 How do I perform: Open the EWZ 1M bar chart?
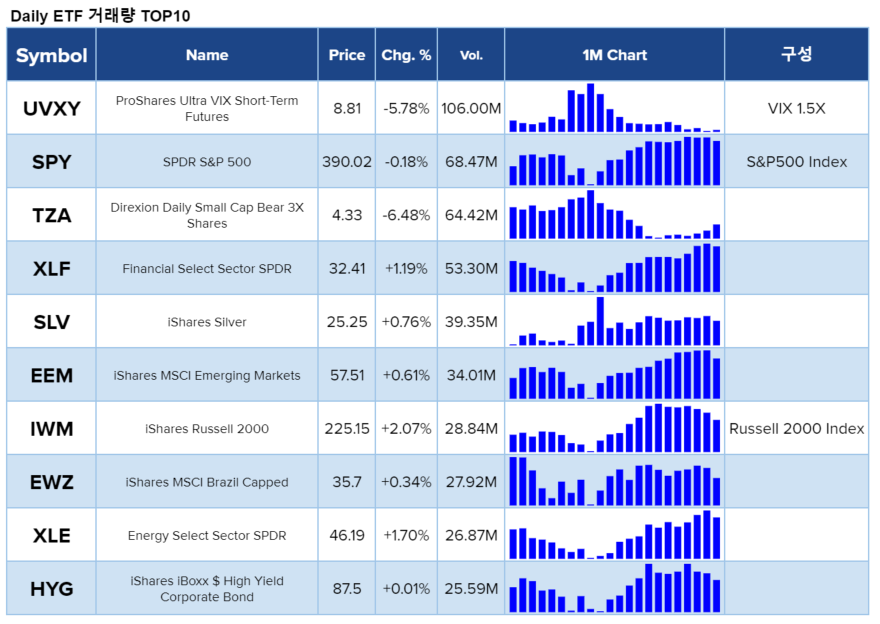pos(615,481)
